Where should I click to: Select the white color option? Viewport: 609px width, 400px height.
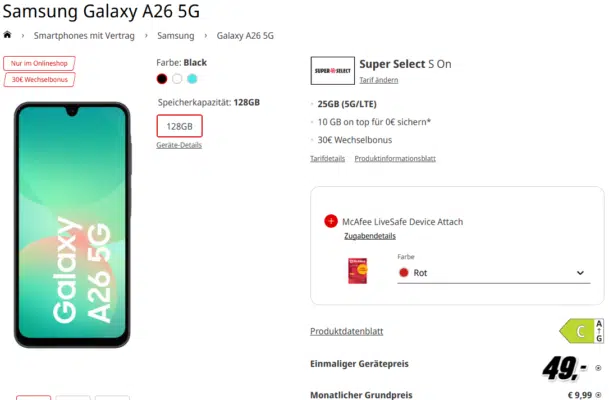click(x=177, y=79)
